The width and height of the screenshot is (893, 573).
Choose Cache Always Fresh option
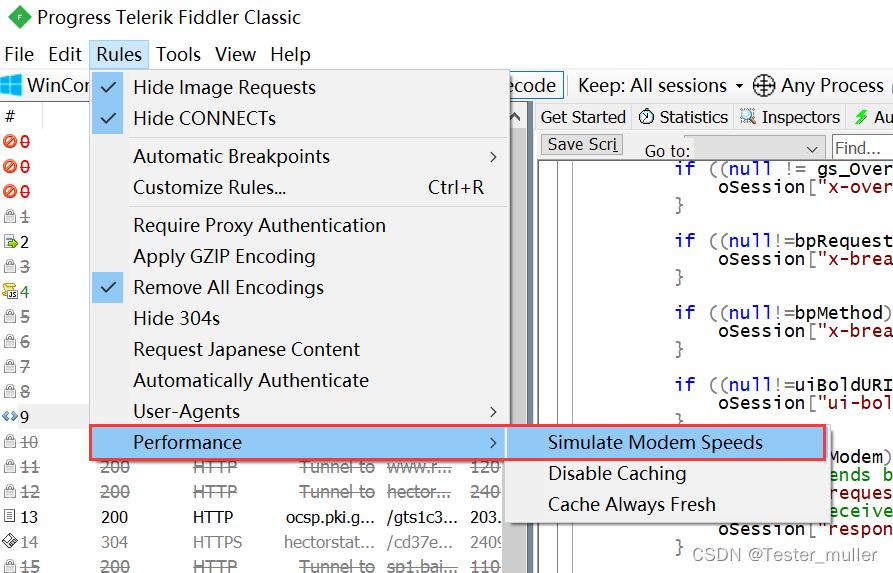[665, 505]
